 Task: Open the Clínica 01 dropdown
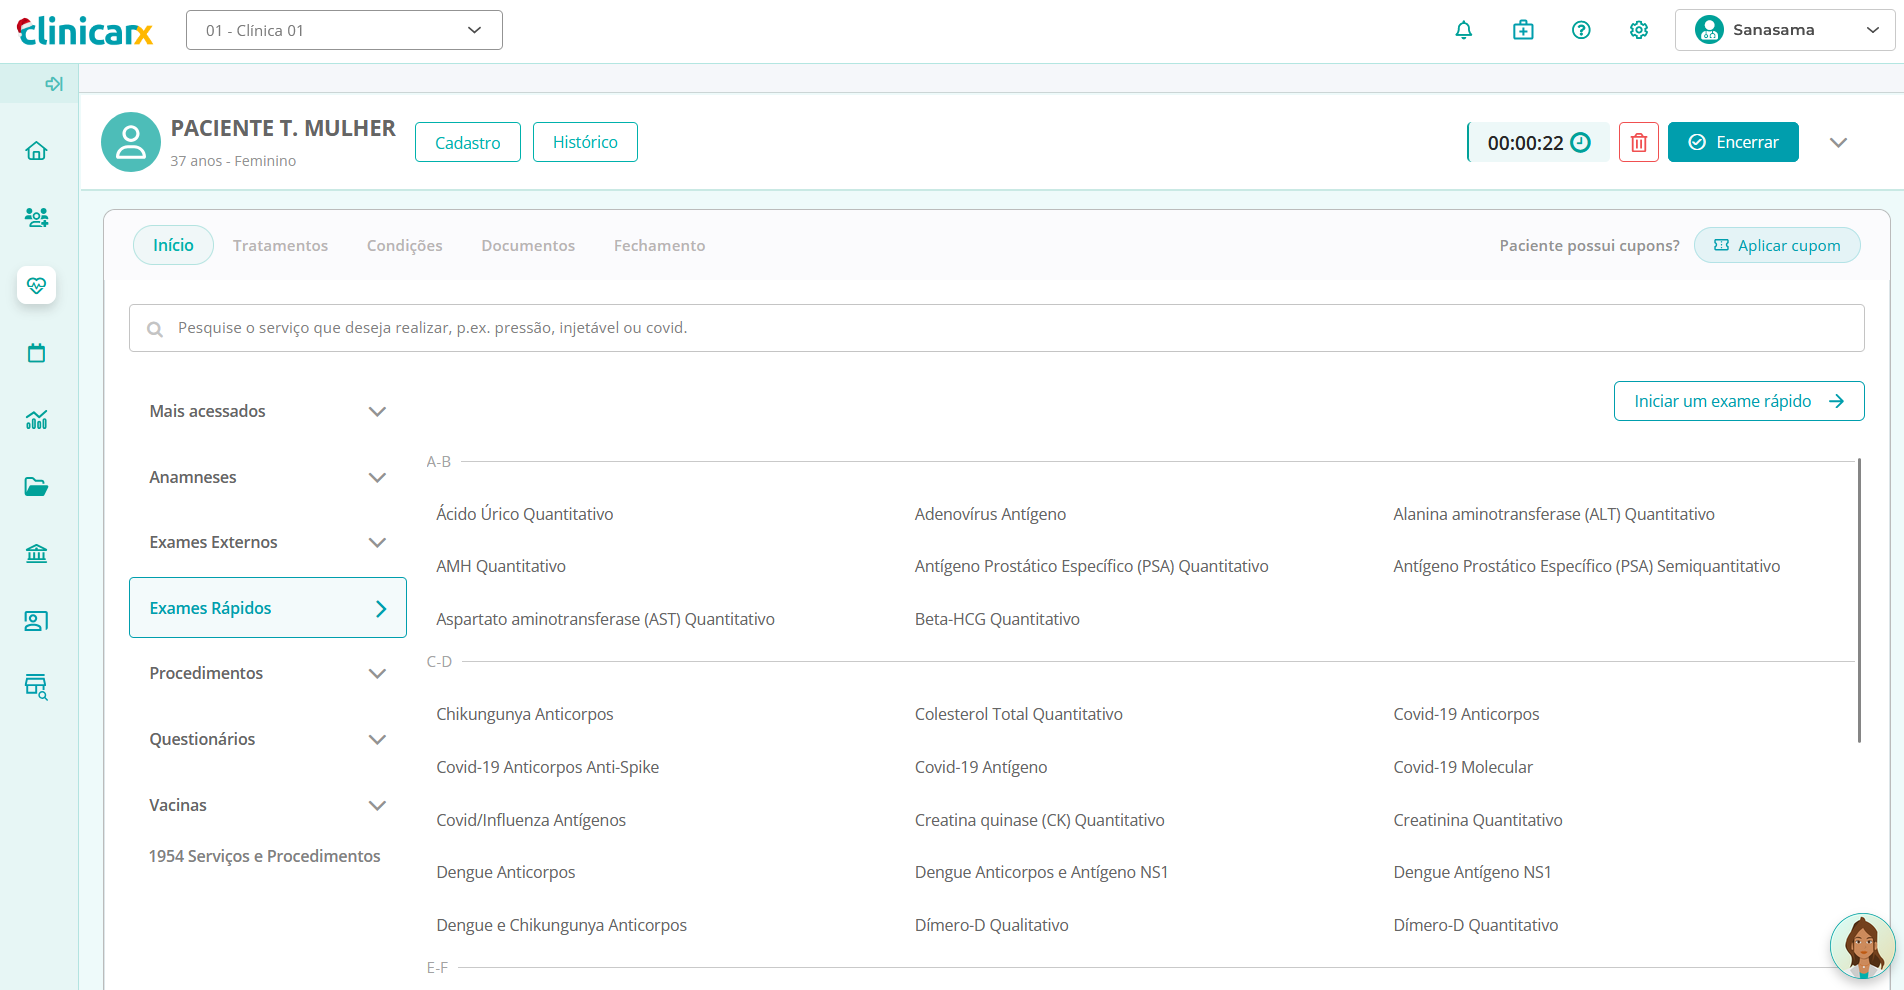344,30
